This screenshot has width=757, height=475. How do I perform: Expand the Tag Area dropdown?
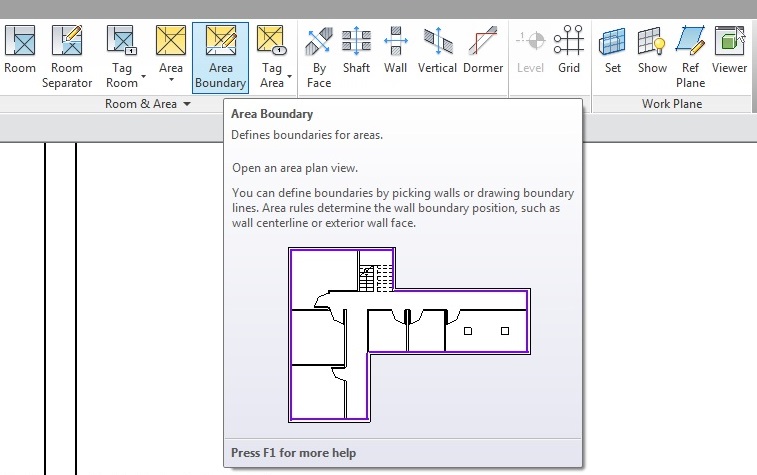pyautogui.click(x=290, y=76)
